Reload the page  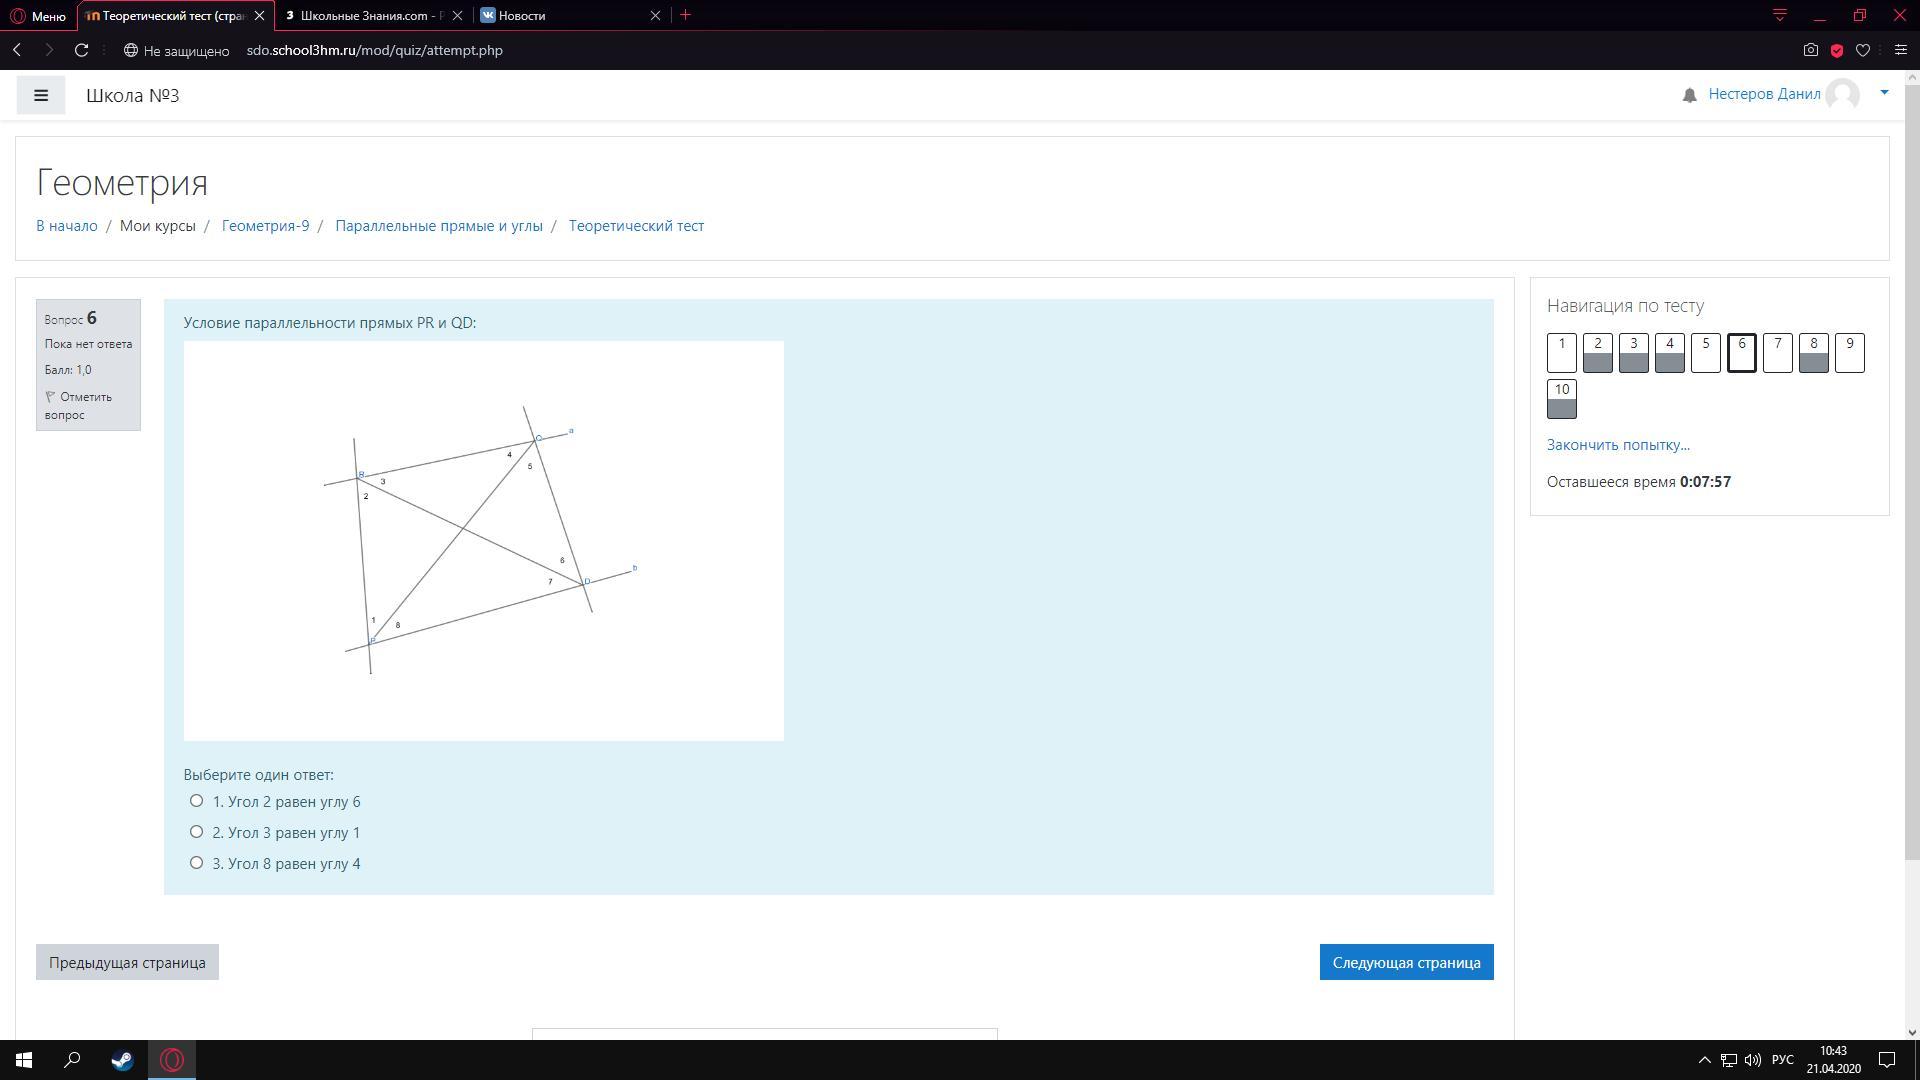(82, 50)
